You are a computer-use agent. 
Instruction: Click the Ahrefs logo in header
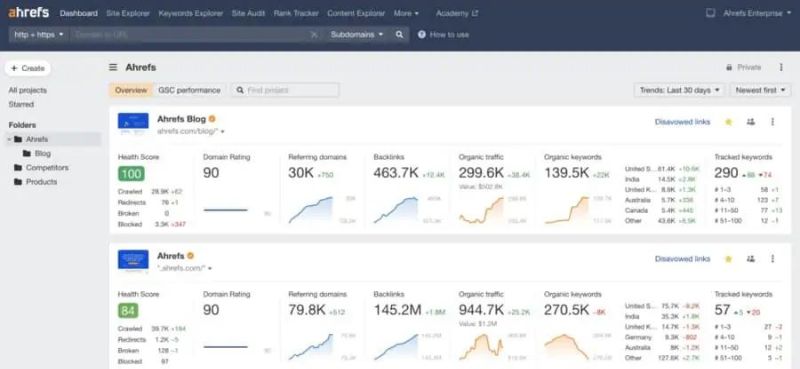pyautogui.click(x=29, y=13)
